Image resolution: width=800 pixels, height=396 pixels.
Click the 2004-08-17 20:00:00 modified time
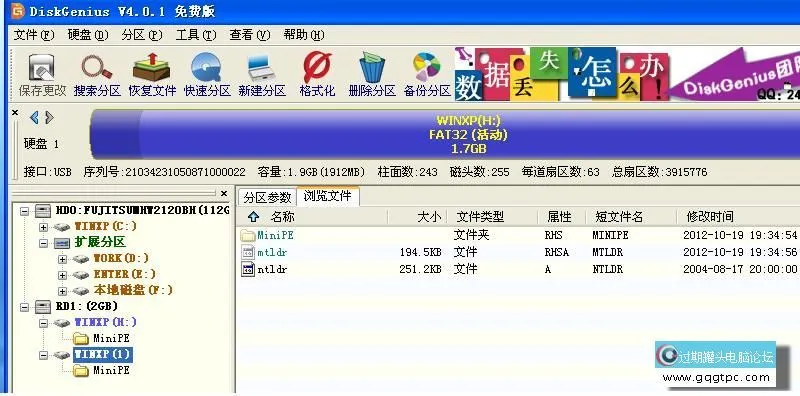point(740,269)
